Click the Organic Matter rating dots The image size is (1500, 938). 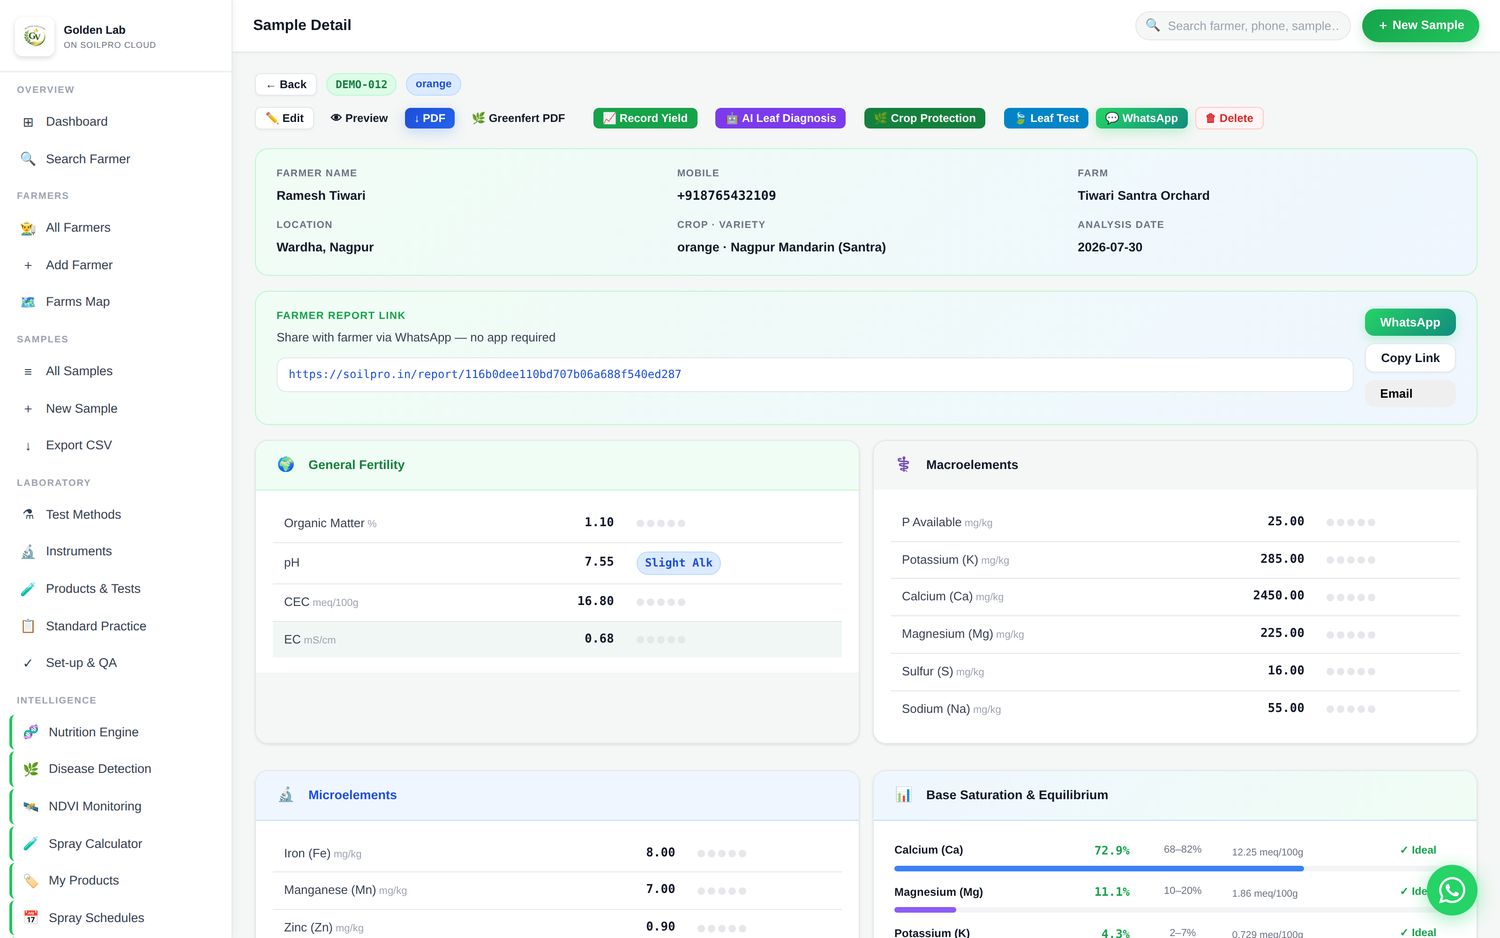click(661, 523)
